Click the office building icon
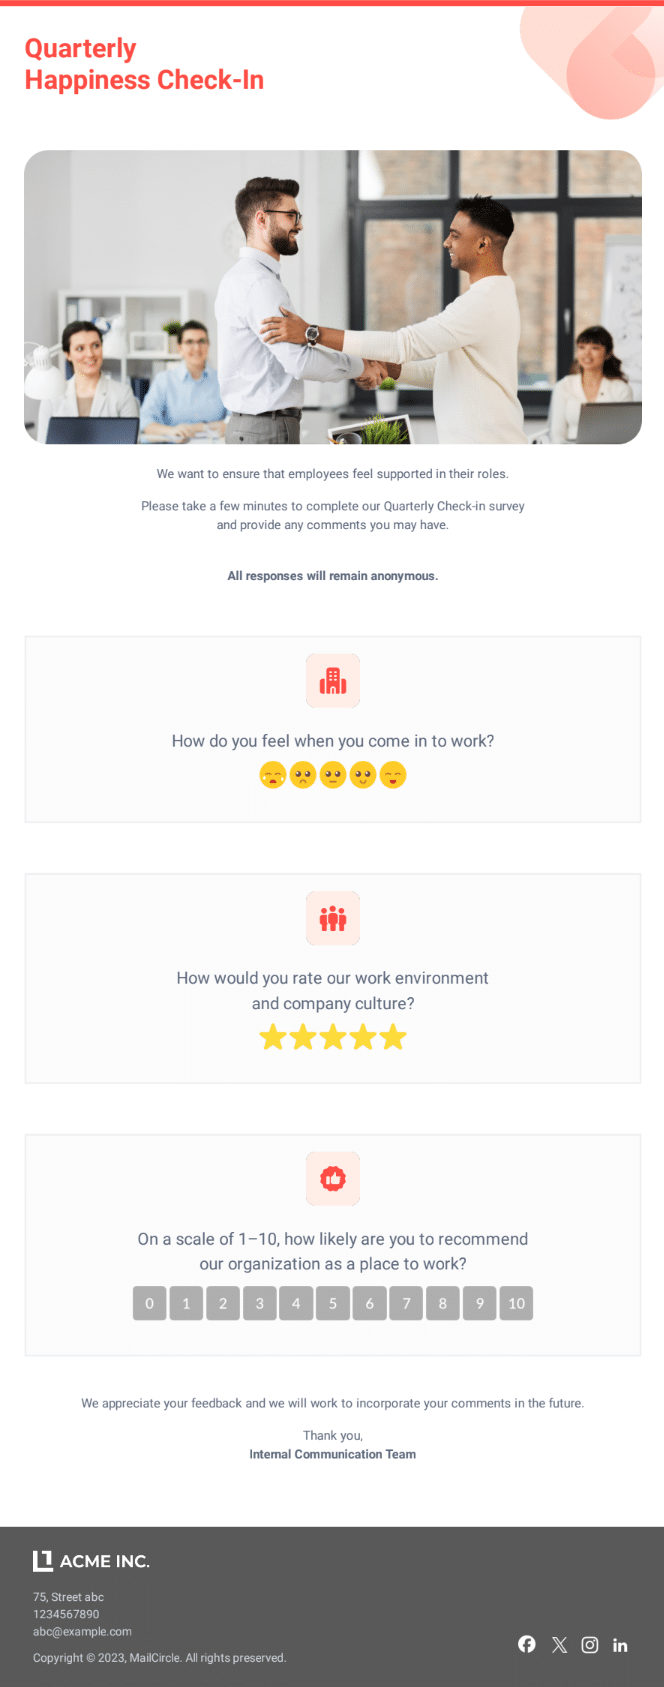This screenshot has width=664, height=1687. click(333, 681)
